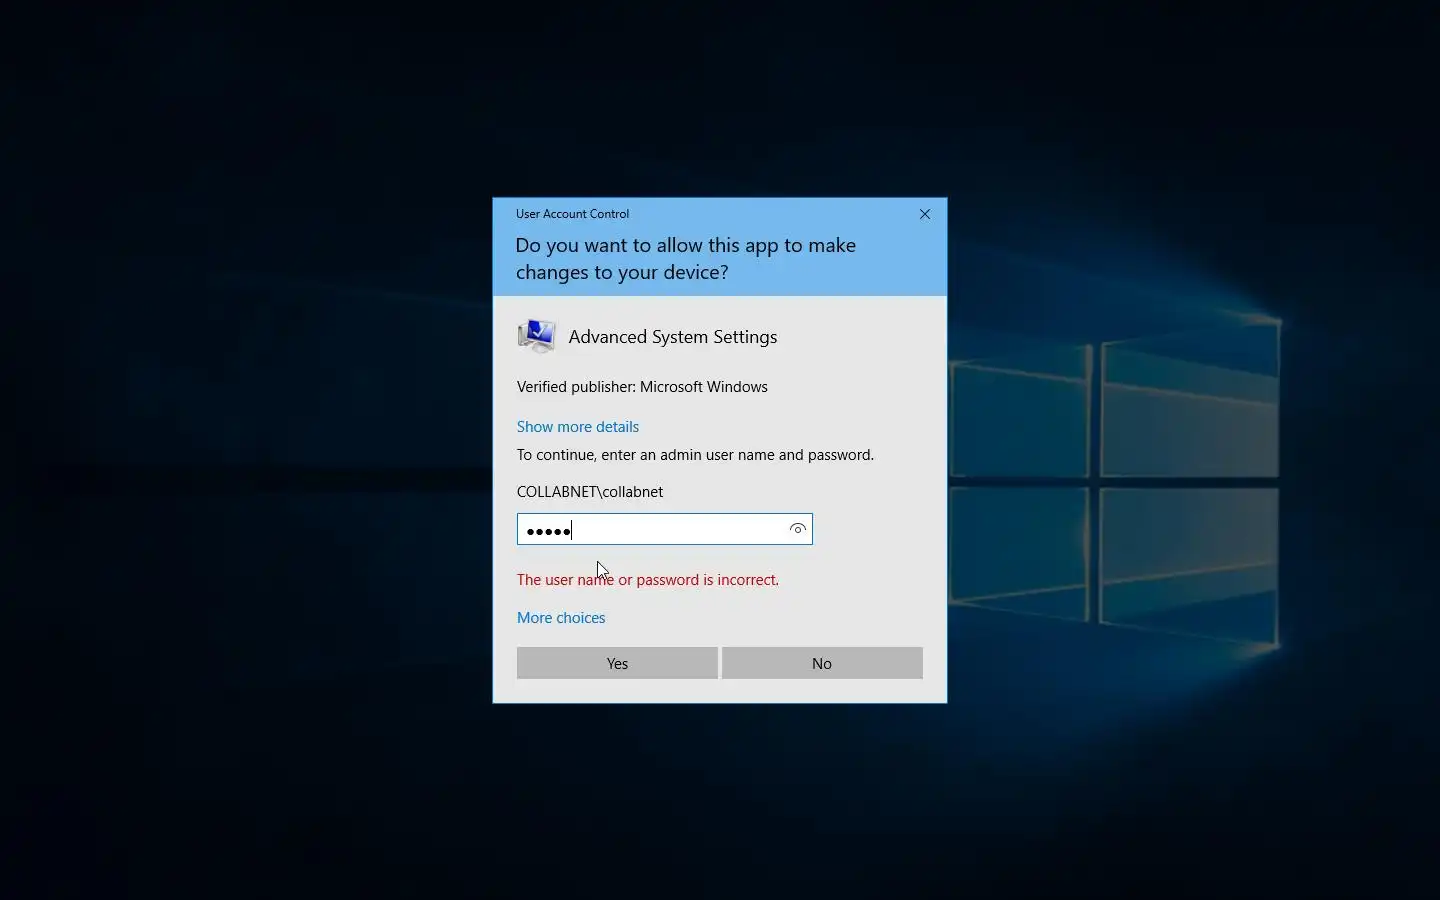
Task: Click the 'Do you want to allow' heading
Action: pyautogui.click(x=686, y=259)
